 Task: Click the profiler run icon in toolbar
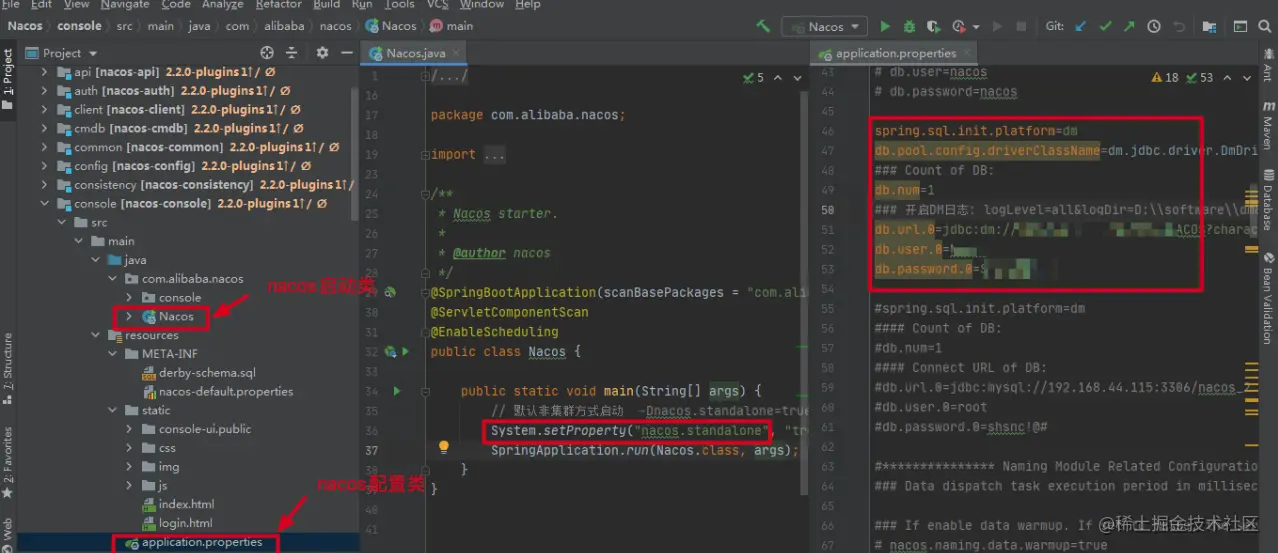pos(959,26)
